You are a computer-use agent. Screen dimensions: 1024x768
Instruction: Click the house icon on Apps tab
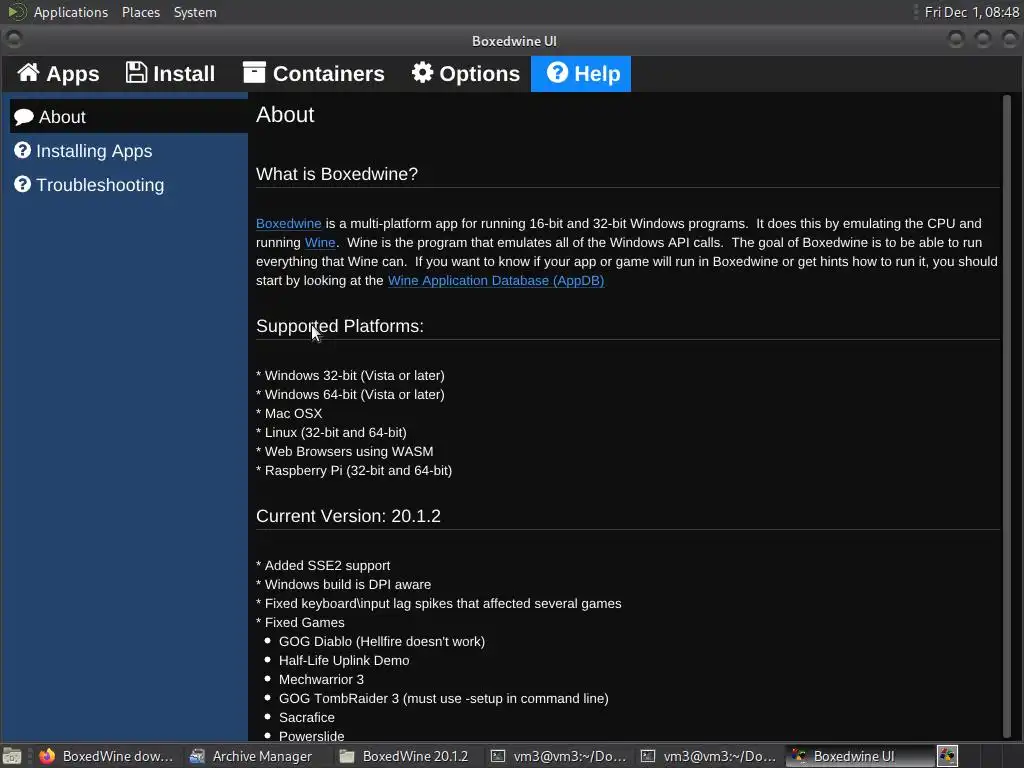pos(28,72)
